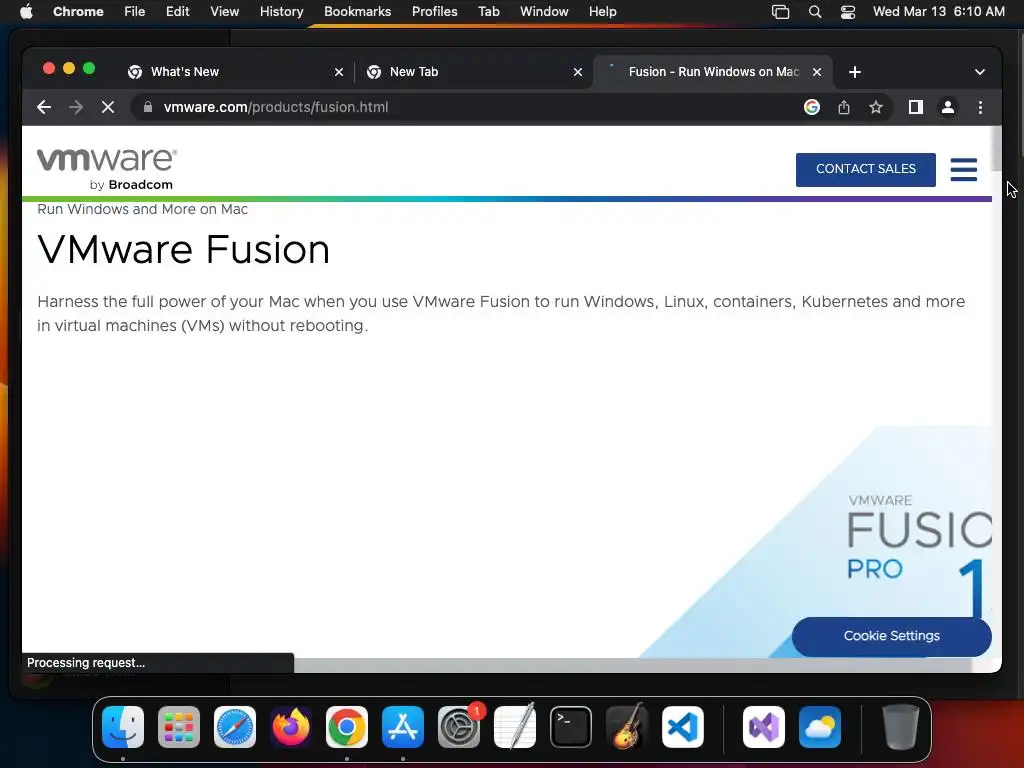Open the Chrome app menu
This screenshot has height=768, width=1024.
78,11
